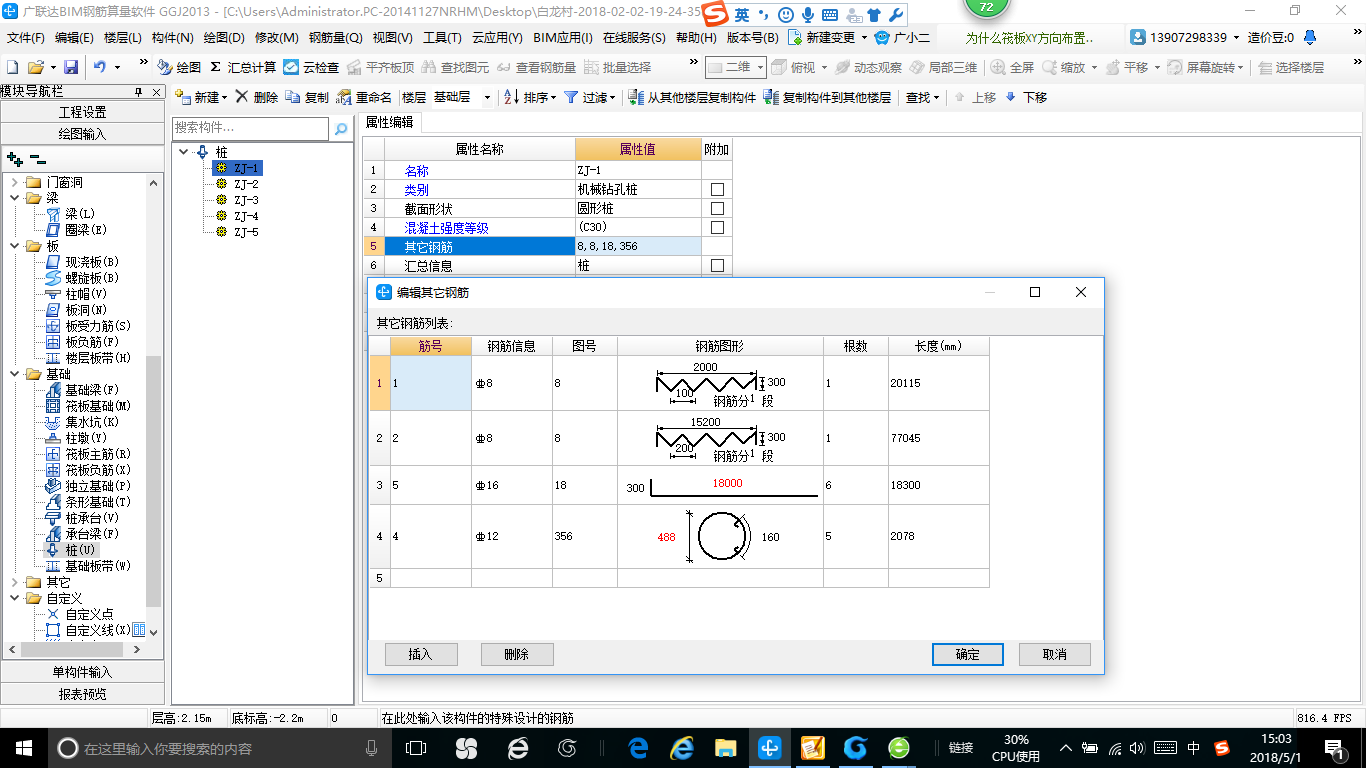Open Edge browser from taskbar
The image size is (1366, 768).
638,747
